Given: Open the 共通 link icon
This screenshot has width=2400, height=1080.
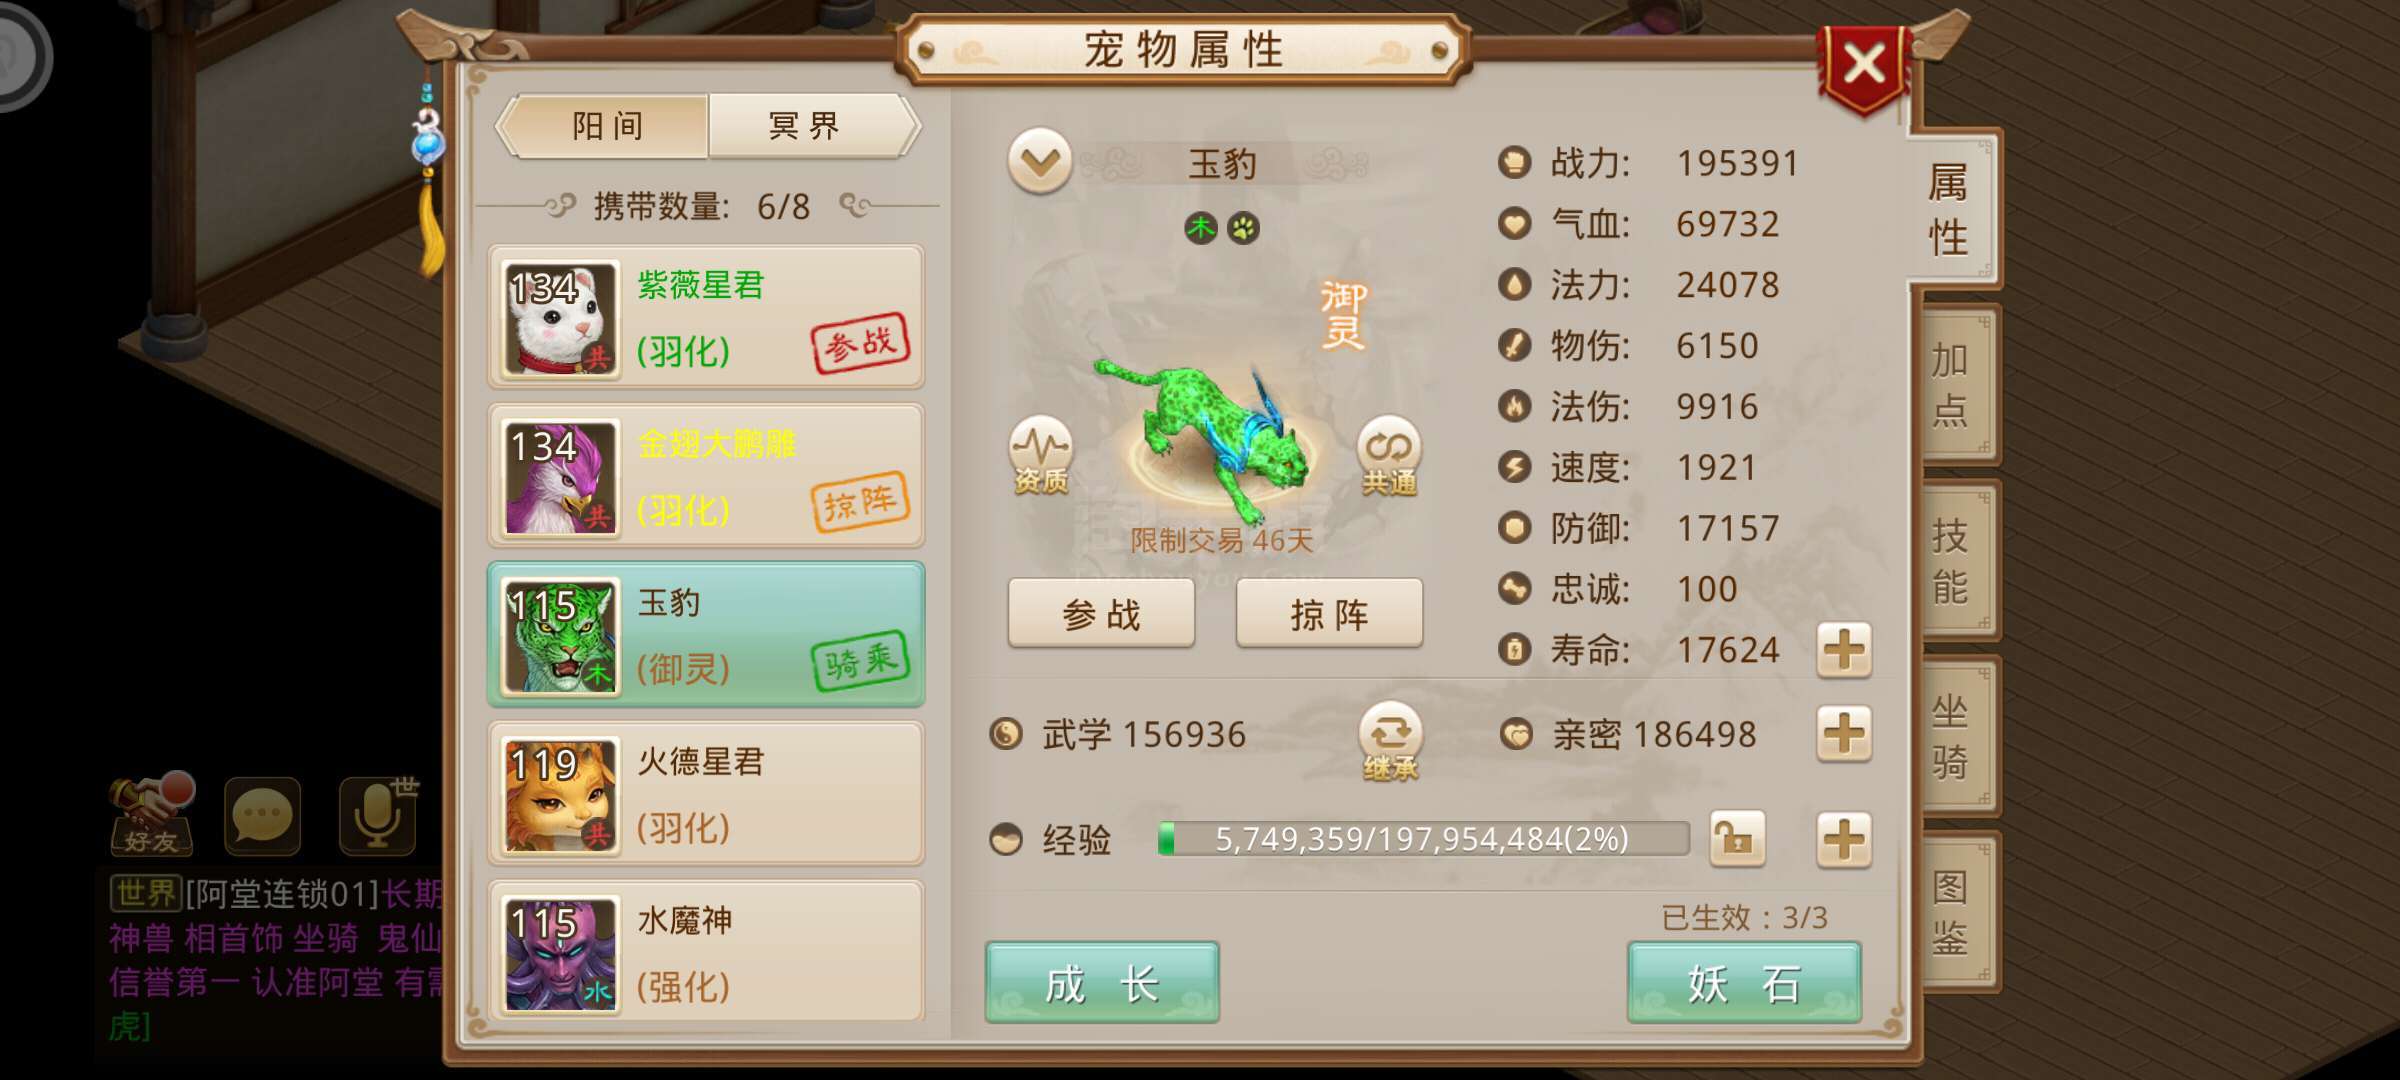Looking at the screenshot, I should pos(1389,456).
